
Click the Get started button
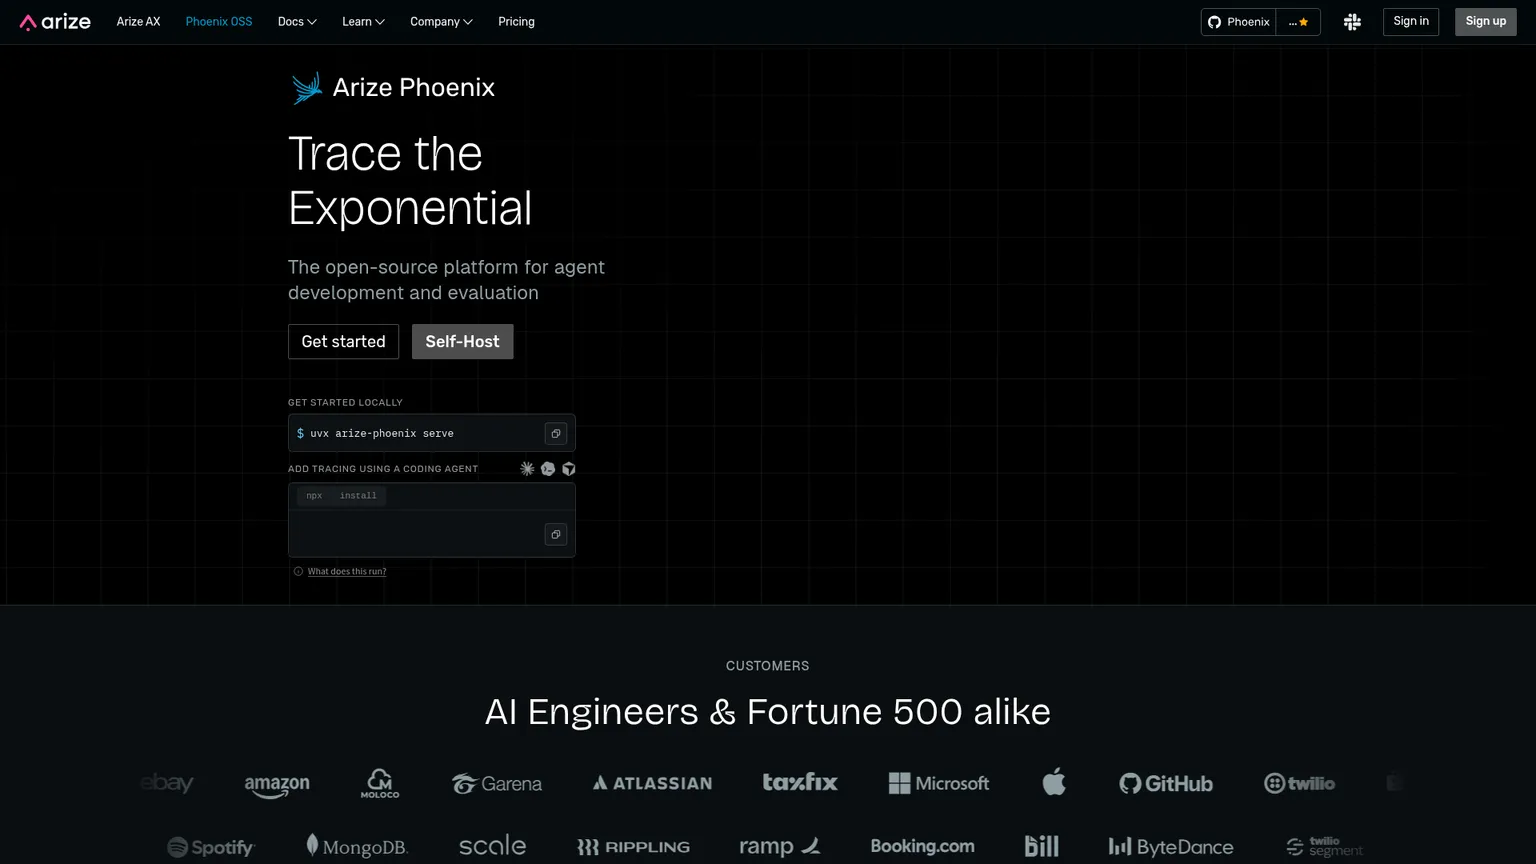tap(343, 341)
